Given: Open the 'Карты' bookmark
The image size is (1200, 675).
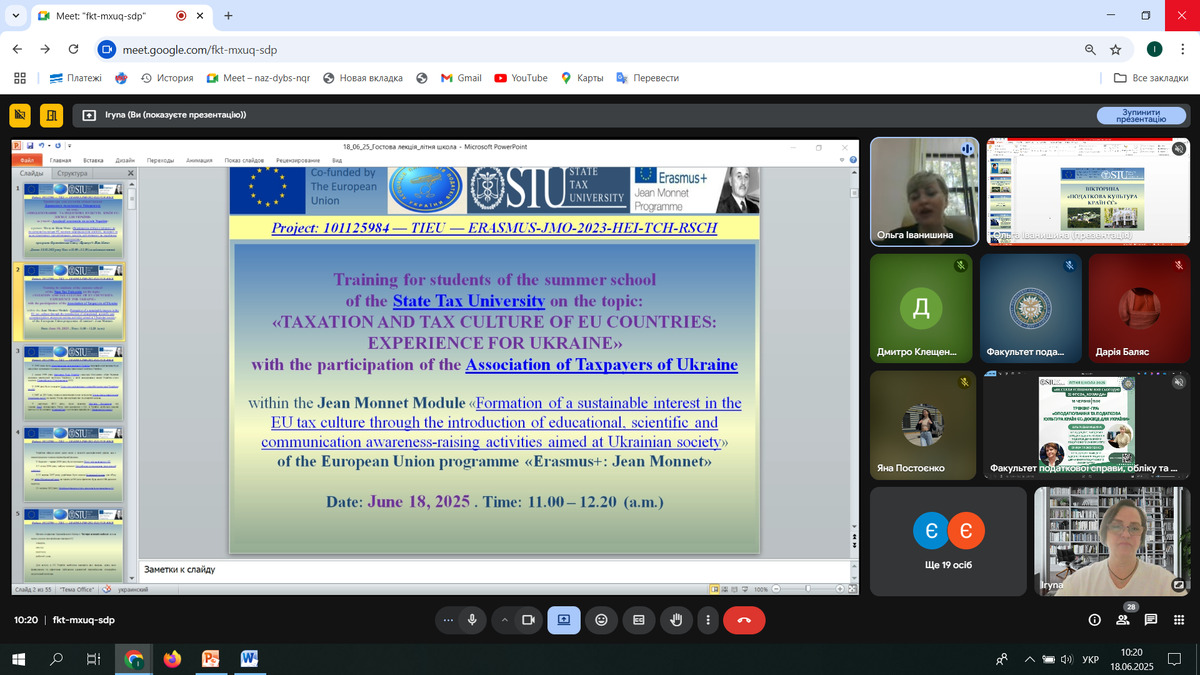Looking at the screenshot, I should click(x=581, y=78).
